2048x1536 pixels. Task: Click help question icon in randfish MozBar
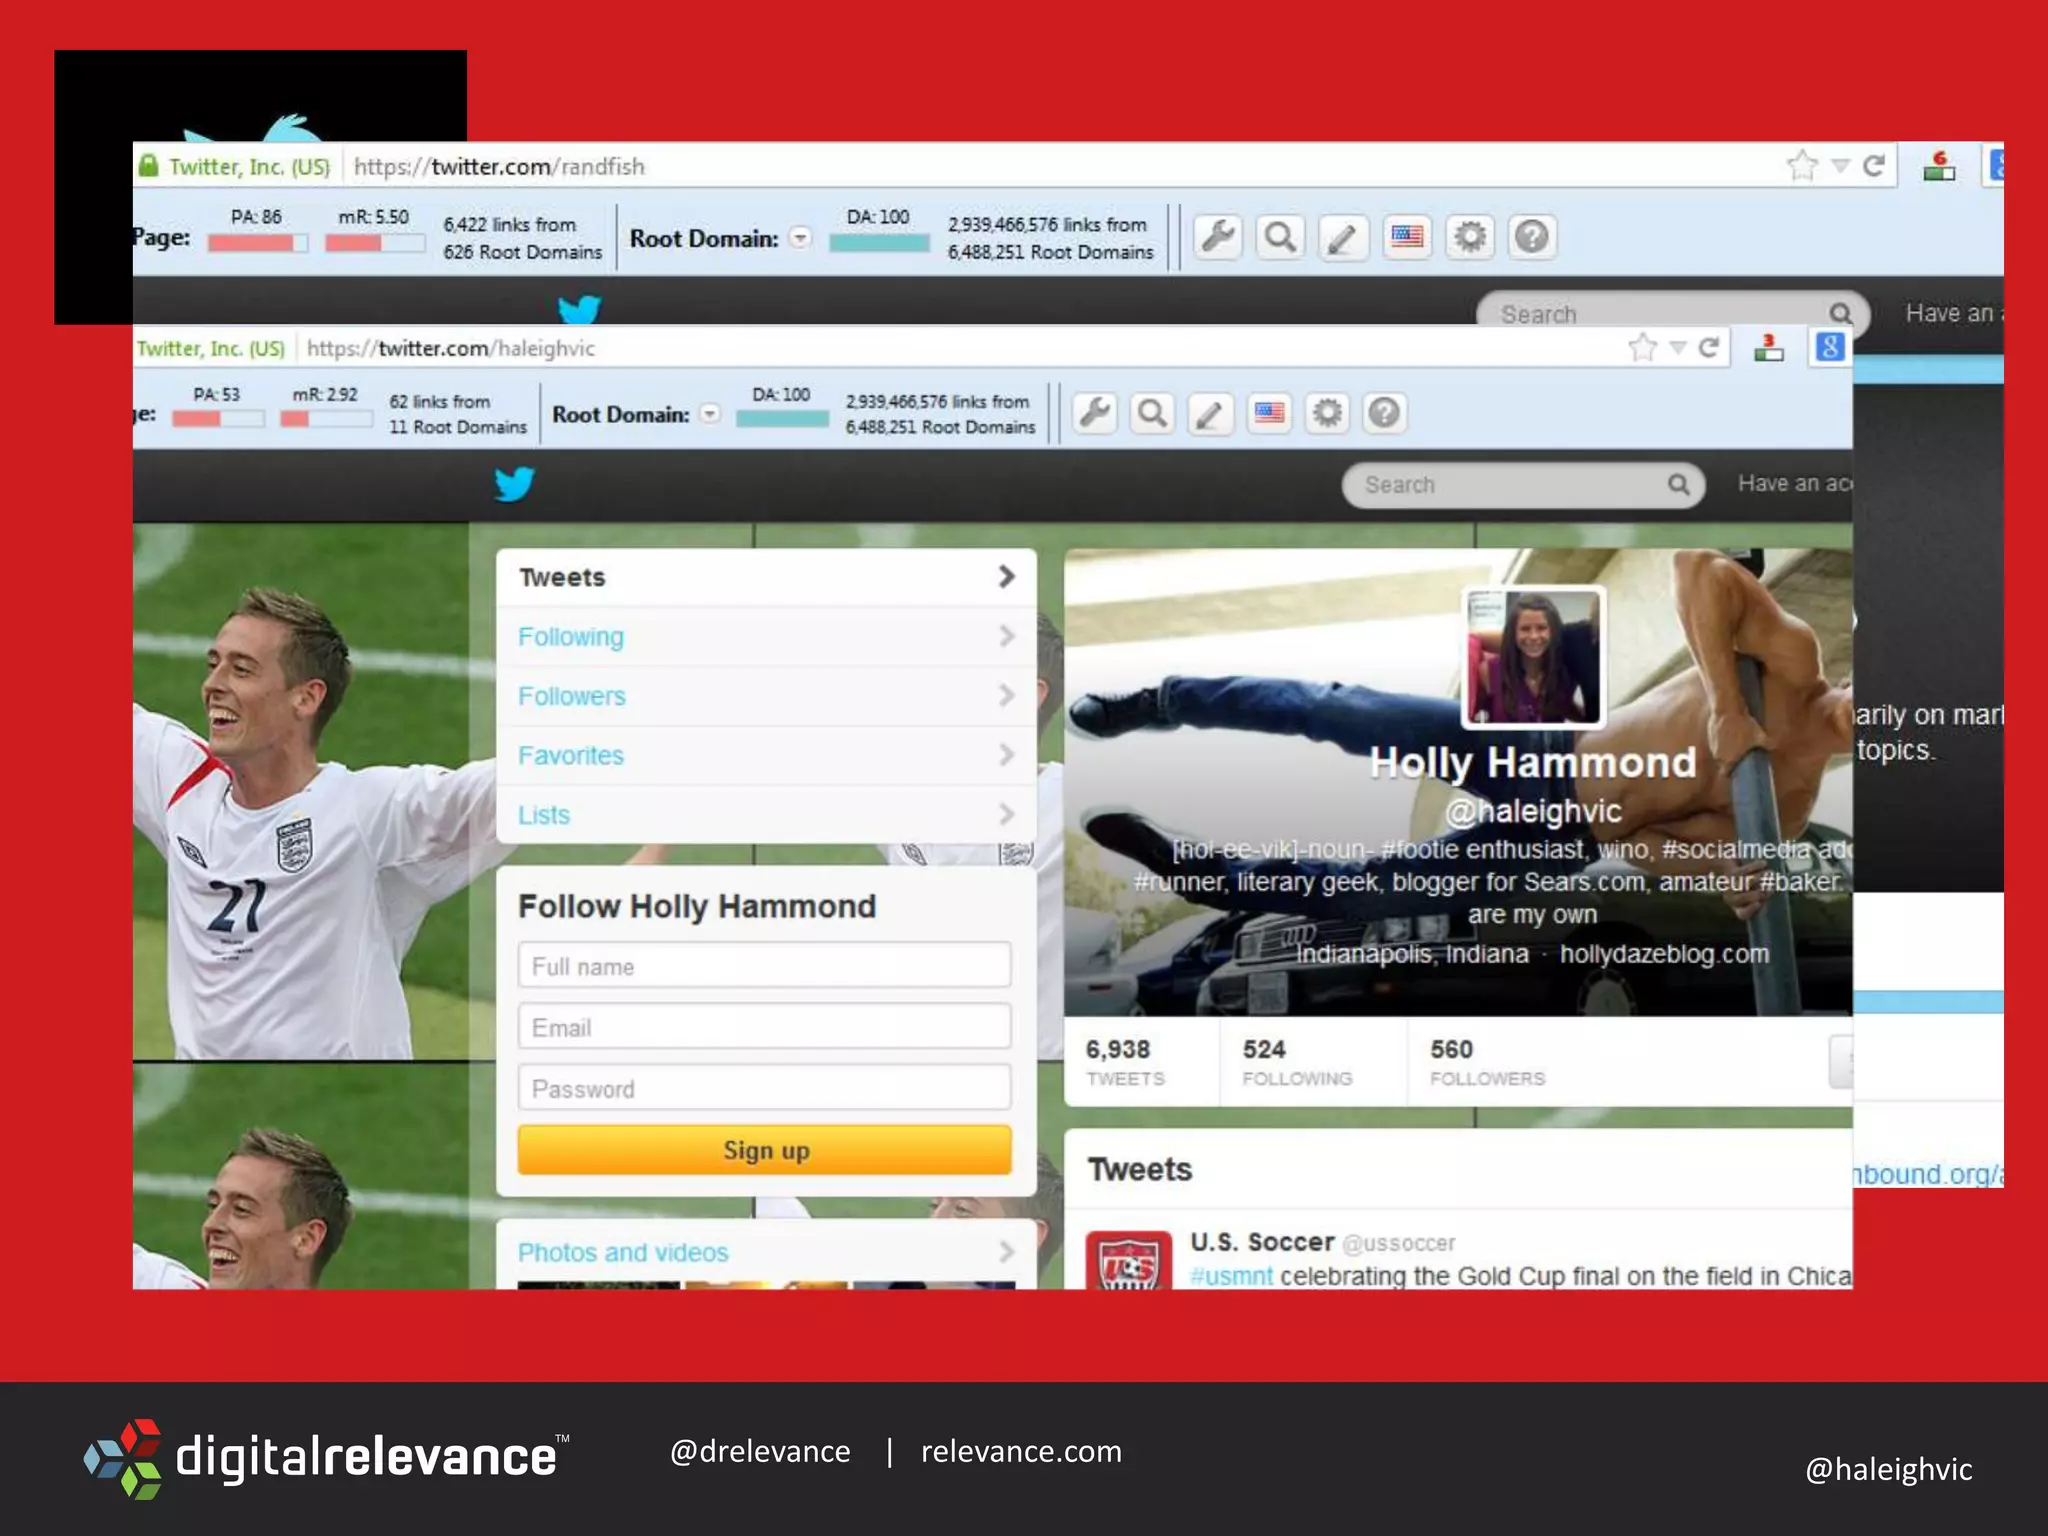pyautogui.click(x=1532, y=237)
